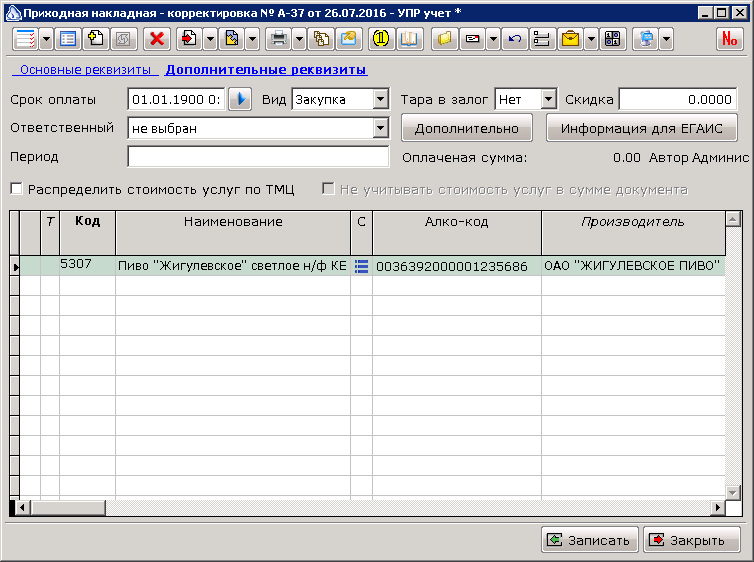Click the Период input field
This screenshot has width=754, height=562.
point(258,157)
